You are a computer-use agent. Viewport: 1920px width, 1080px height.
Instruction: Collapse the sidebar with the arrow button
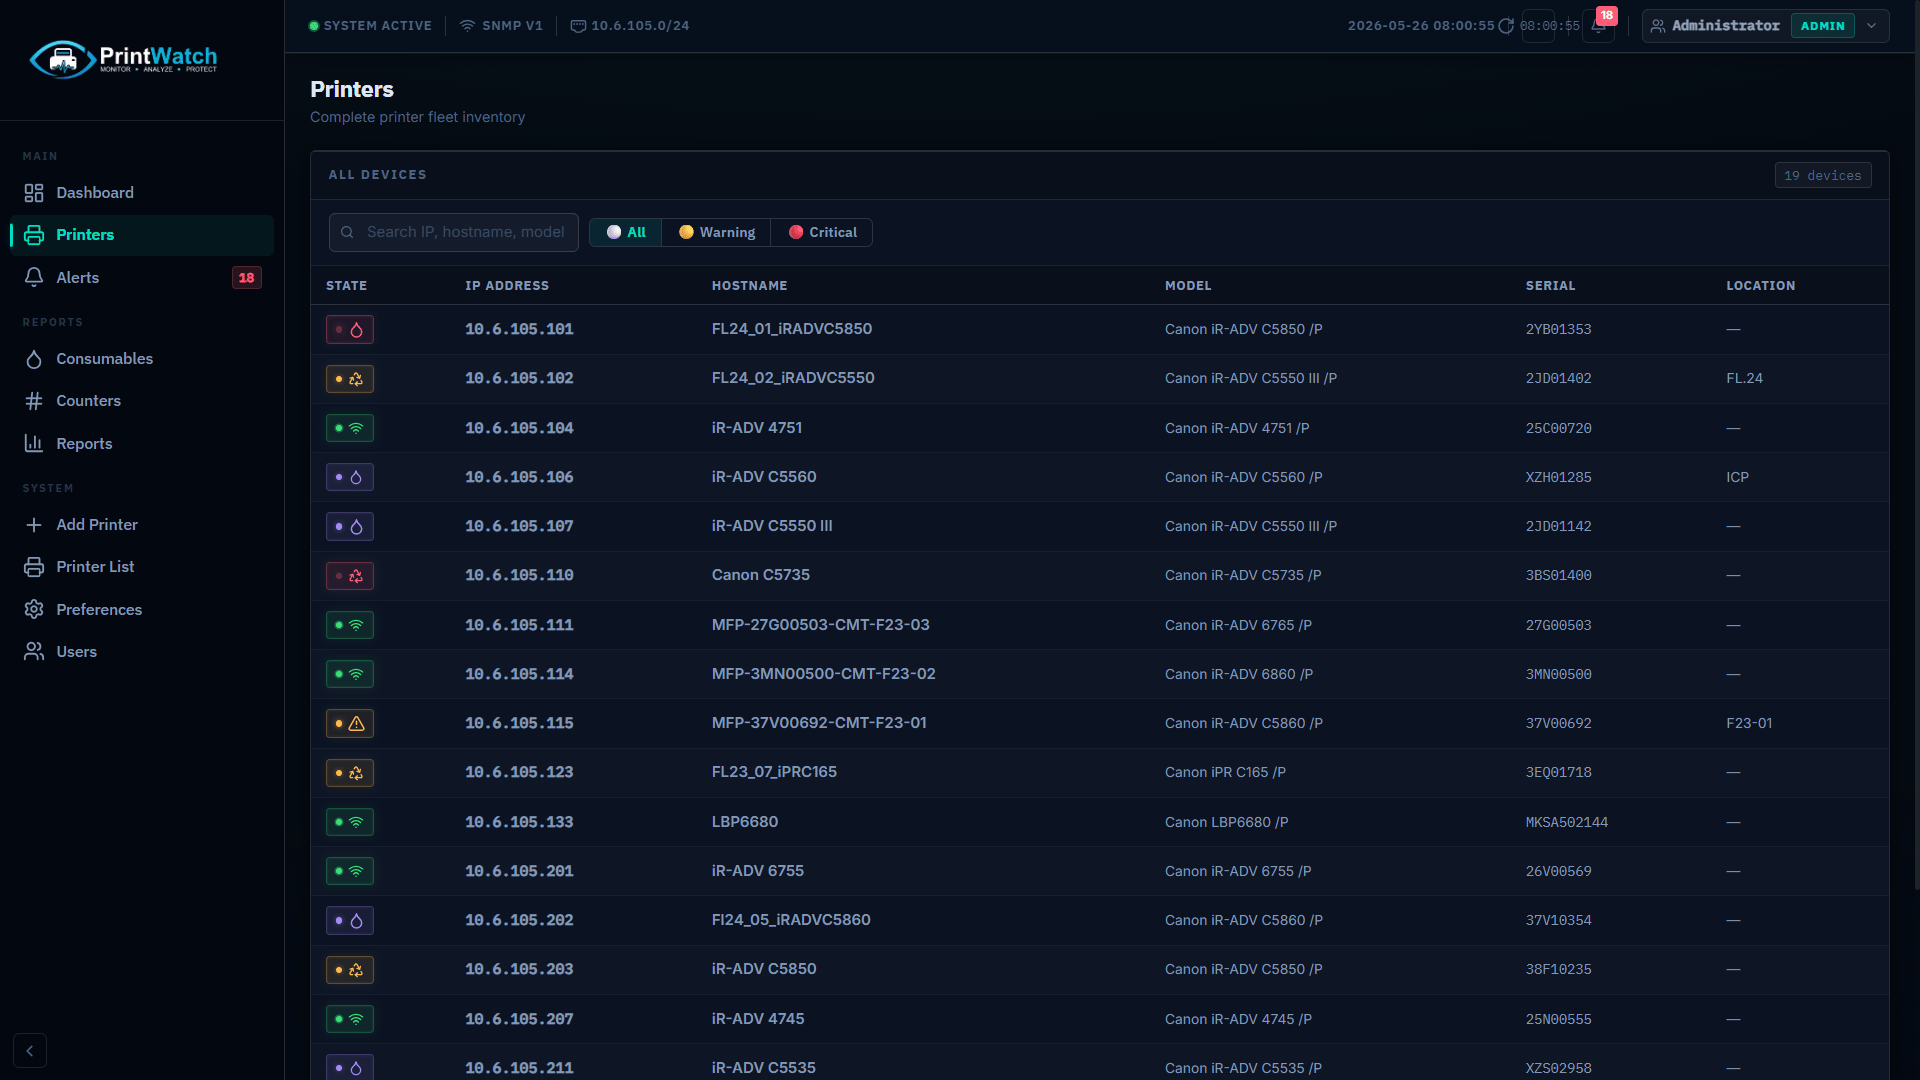click(30, 1050)
